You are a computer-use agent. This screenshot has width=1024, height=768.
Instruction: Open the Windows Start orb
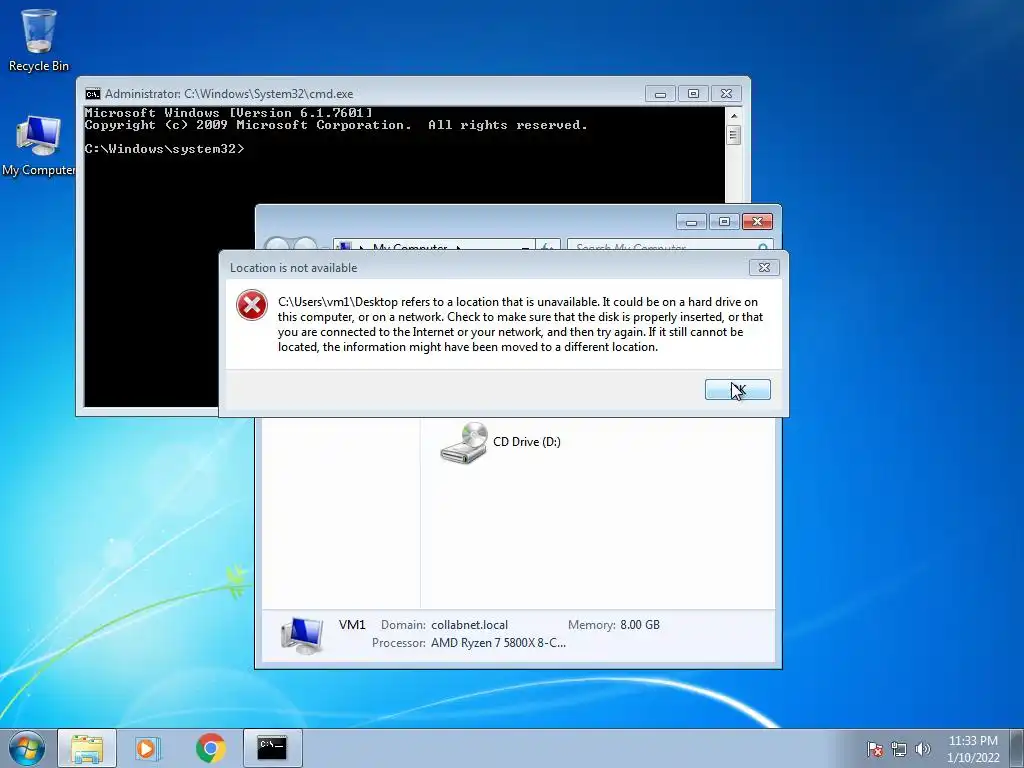[27, 748]
